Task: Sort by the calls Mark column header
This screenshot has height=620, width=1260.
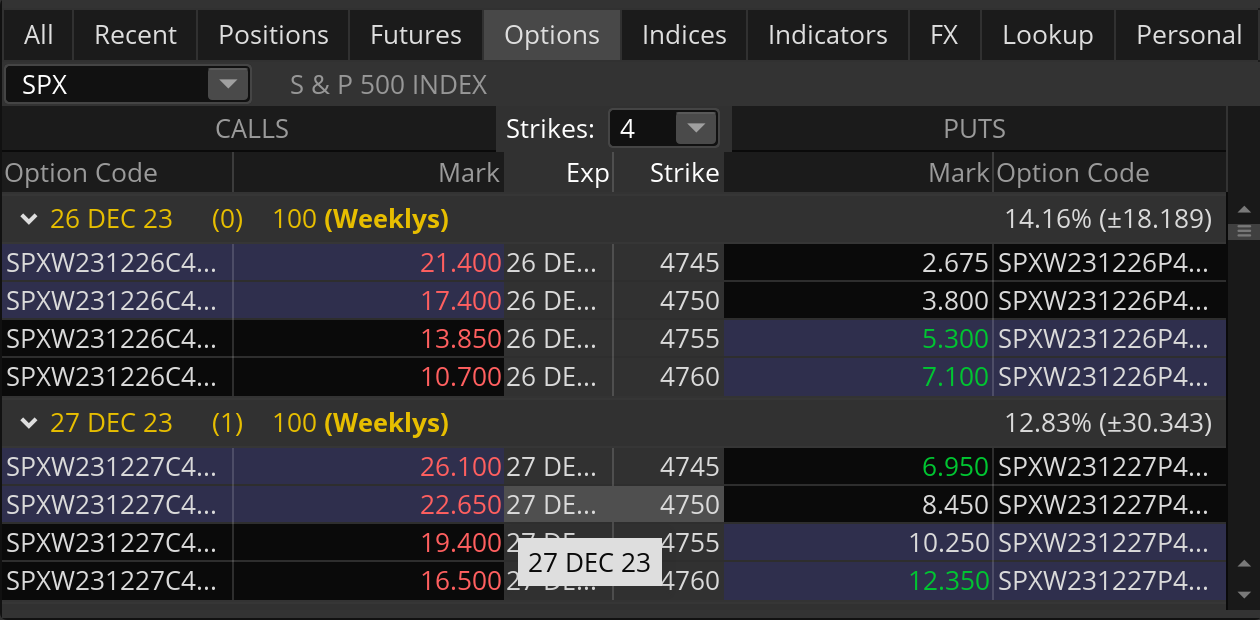Action: click(x=369, y=173)
